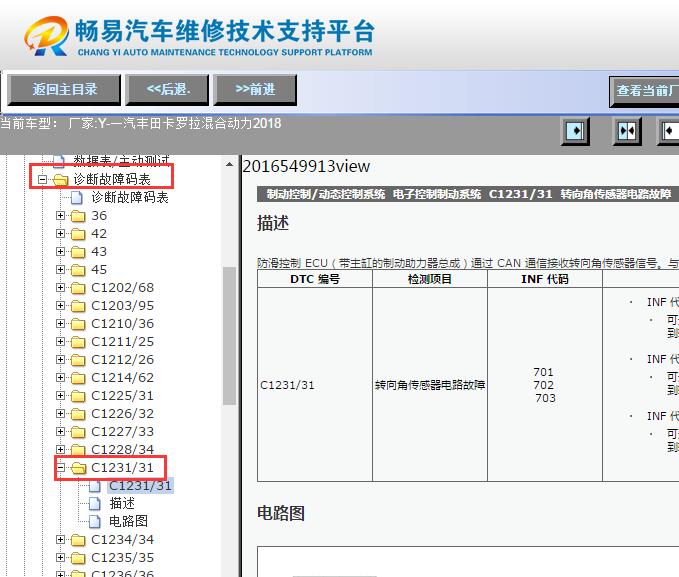Screen dimensions: 679x577
Task: Click INF code 701 in table
Action: (x=543, y=372)
